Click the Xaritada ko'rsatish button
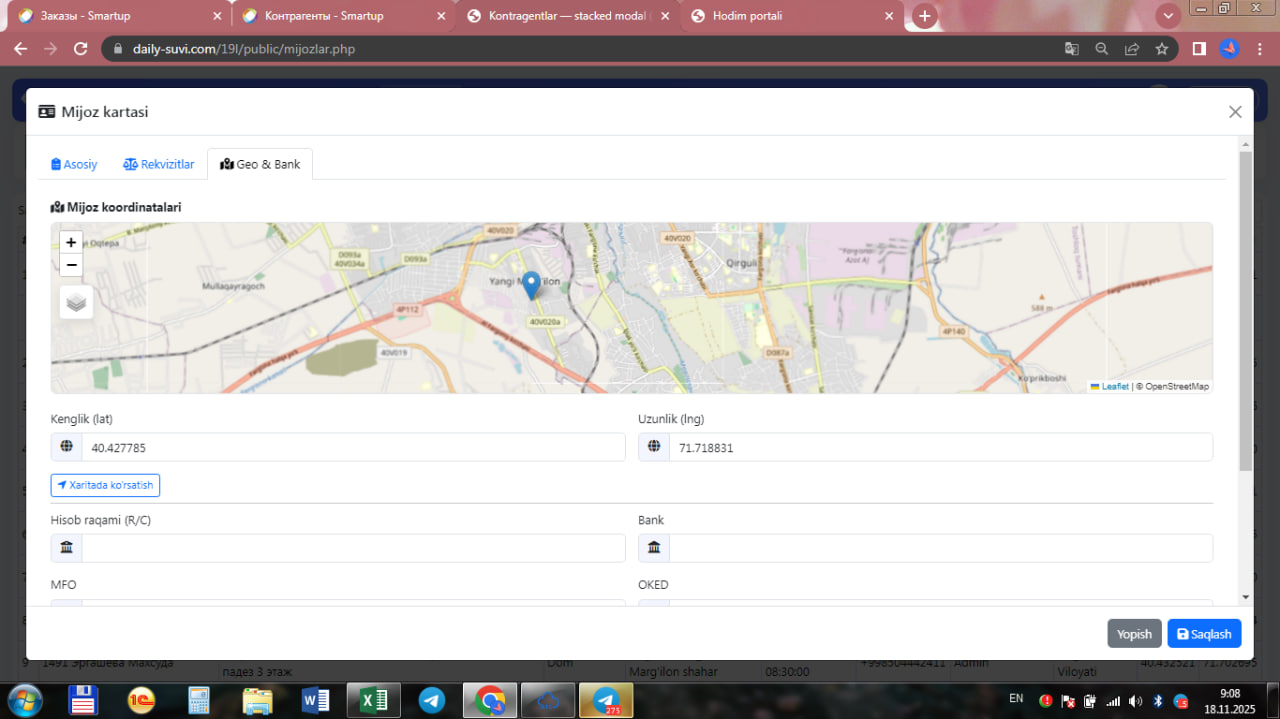1280x719 pixels. tap(105, 485)
